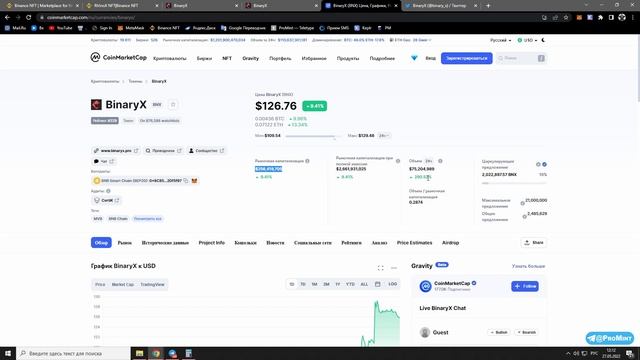Image resolution: width=640 pixels, height=360 pixels.
Task: Click the circulating supply progress bar
Action: (514, 183)
